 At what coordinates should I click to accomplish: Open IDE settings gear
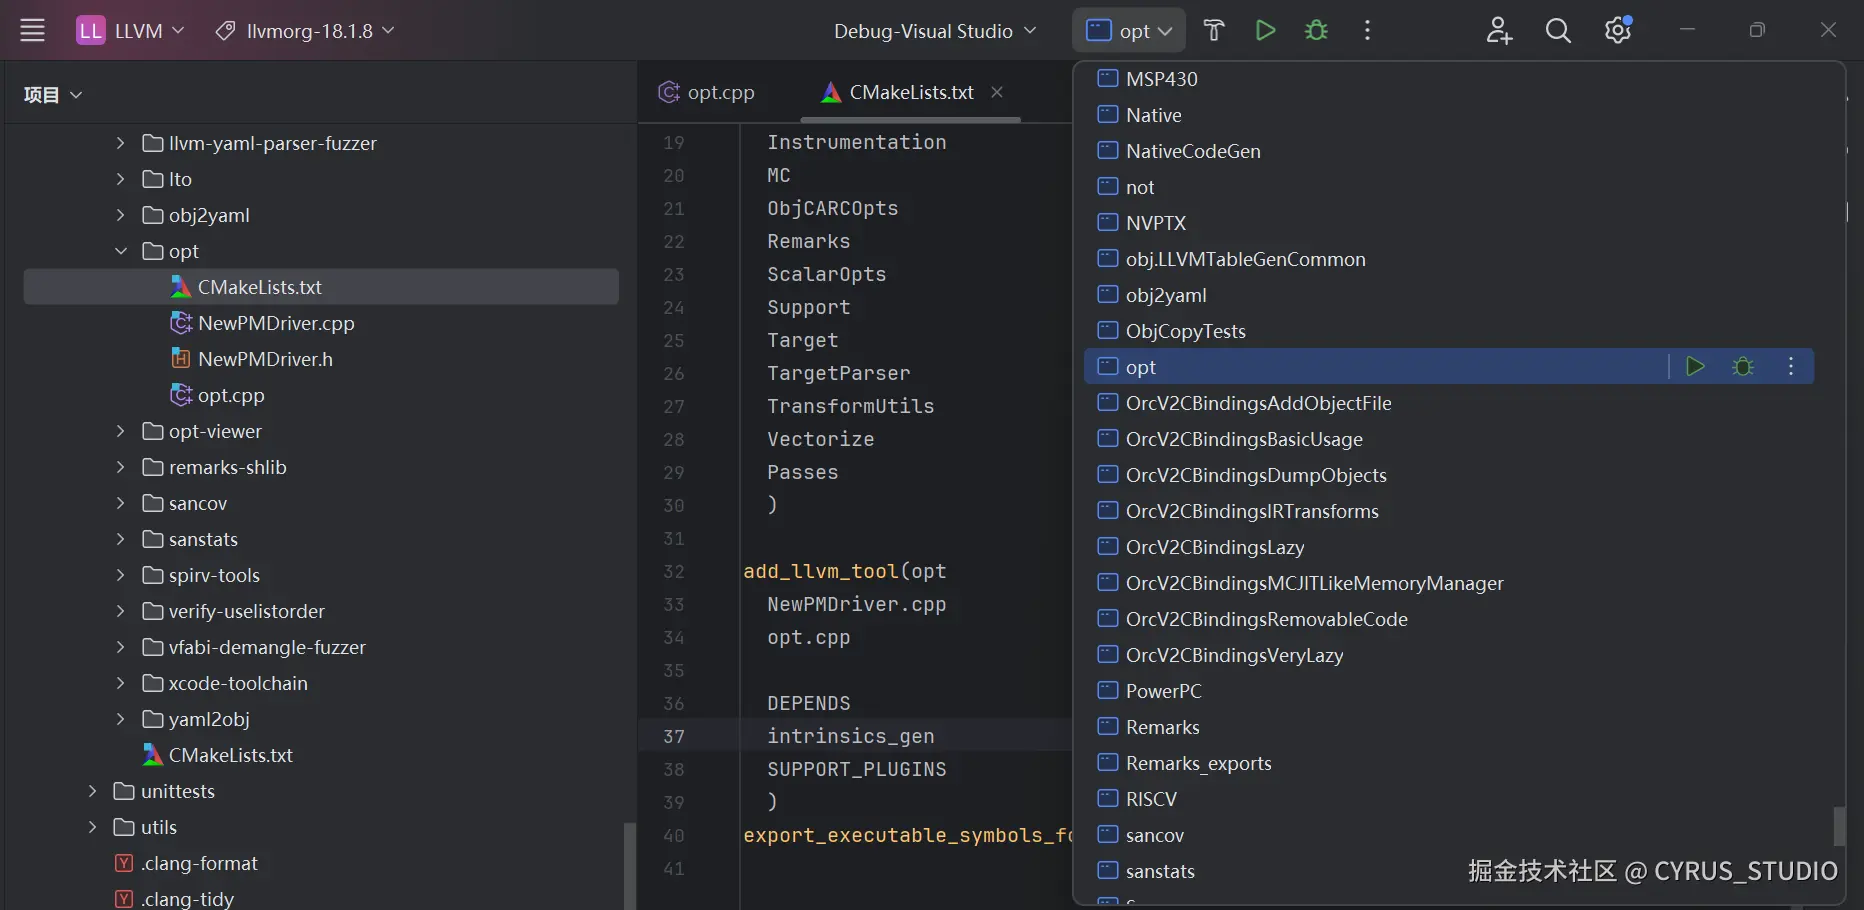[x=1618, y=31]
